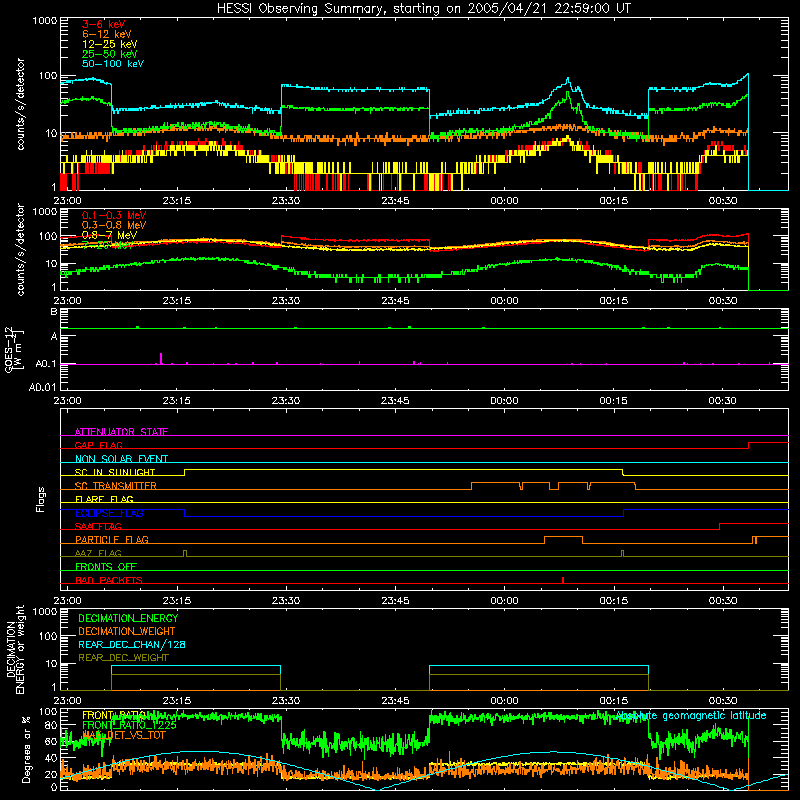This screenshot has height=800, width=800.
Task: Pick the NON_SOLAR_EVENT flag label
Action: (121, 459)
